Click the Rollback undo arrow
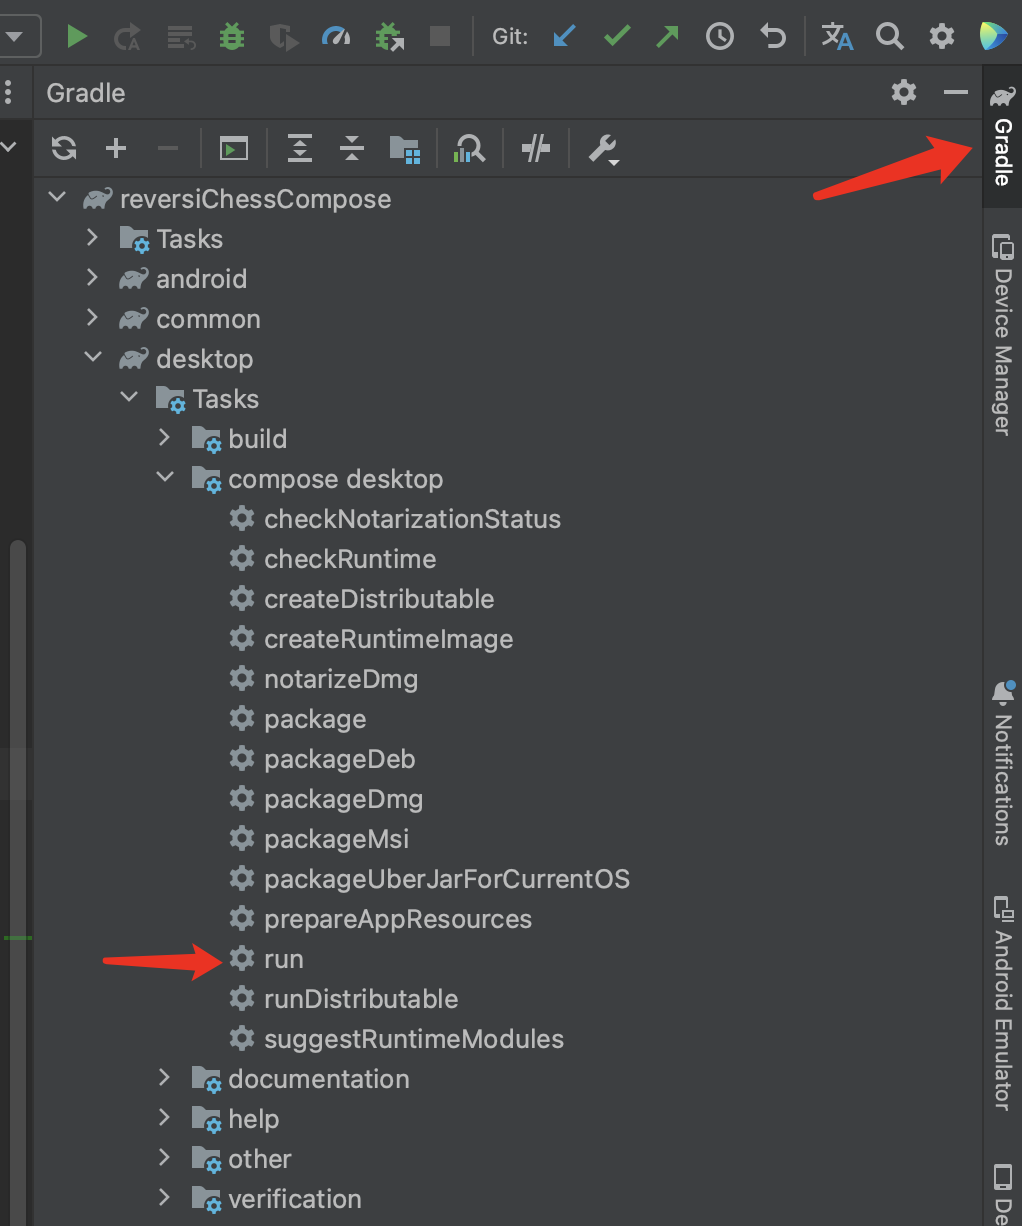The width and height of the screenshot is (1022, 1226). click(772, 37)
